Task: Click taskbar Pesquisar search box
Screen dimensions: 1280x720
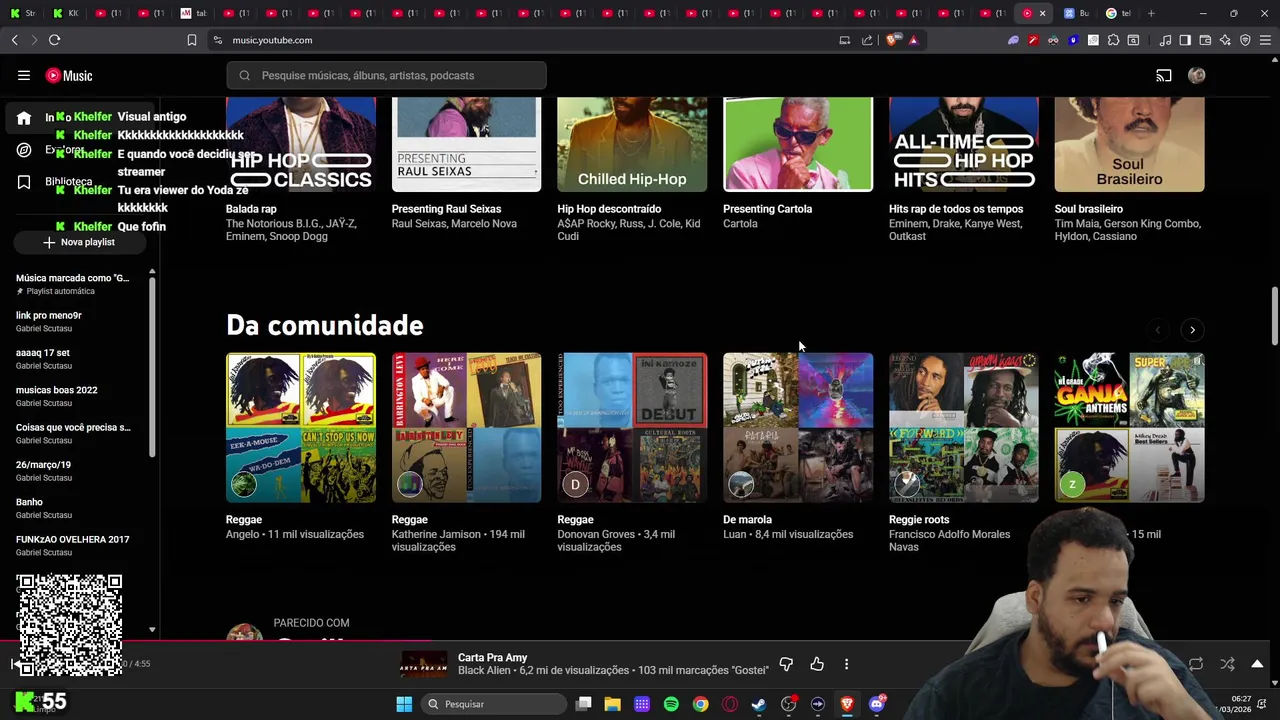Action: point(494,704)
